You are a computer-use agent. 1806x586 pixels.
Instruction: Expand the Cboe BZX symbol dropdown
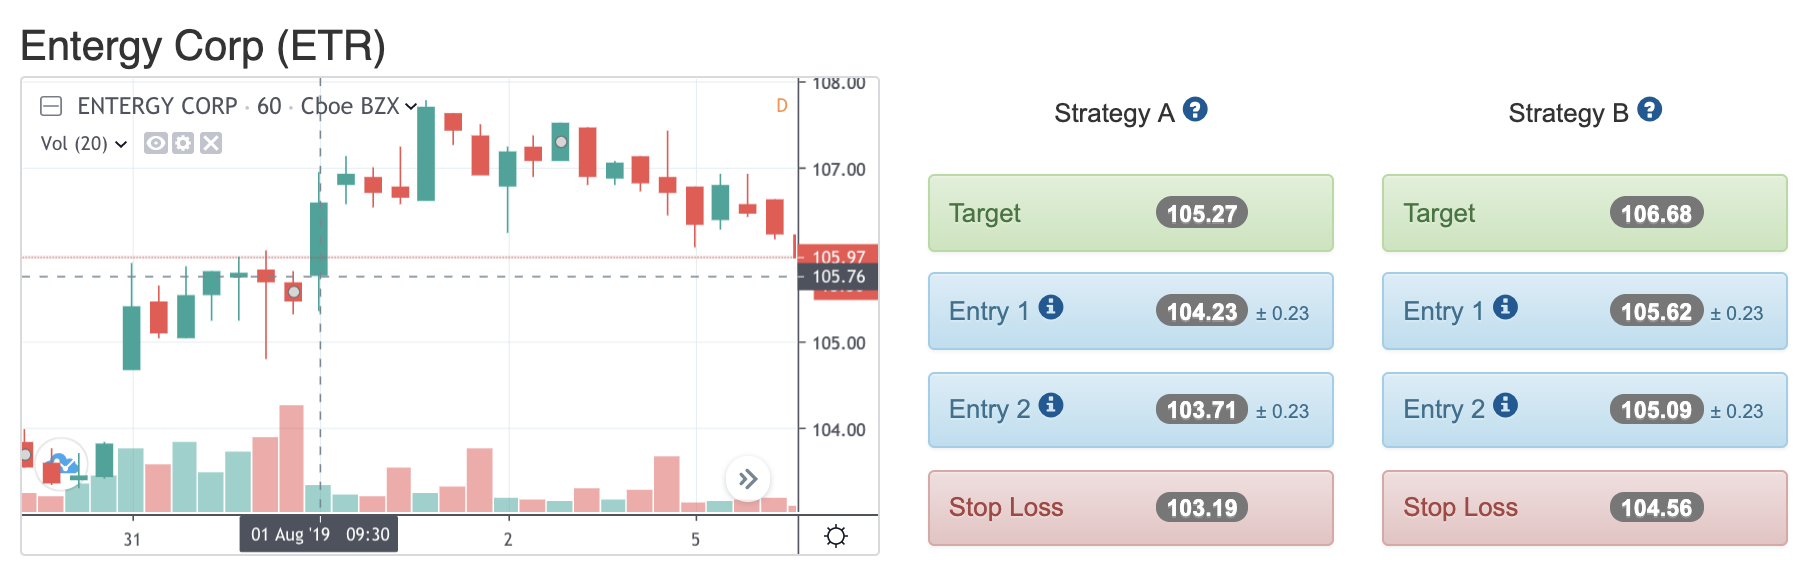click(x=410, y=106)
